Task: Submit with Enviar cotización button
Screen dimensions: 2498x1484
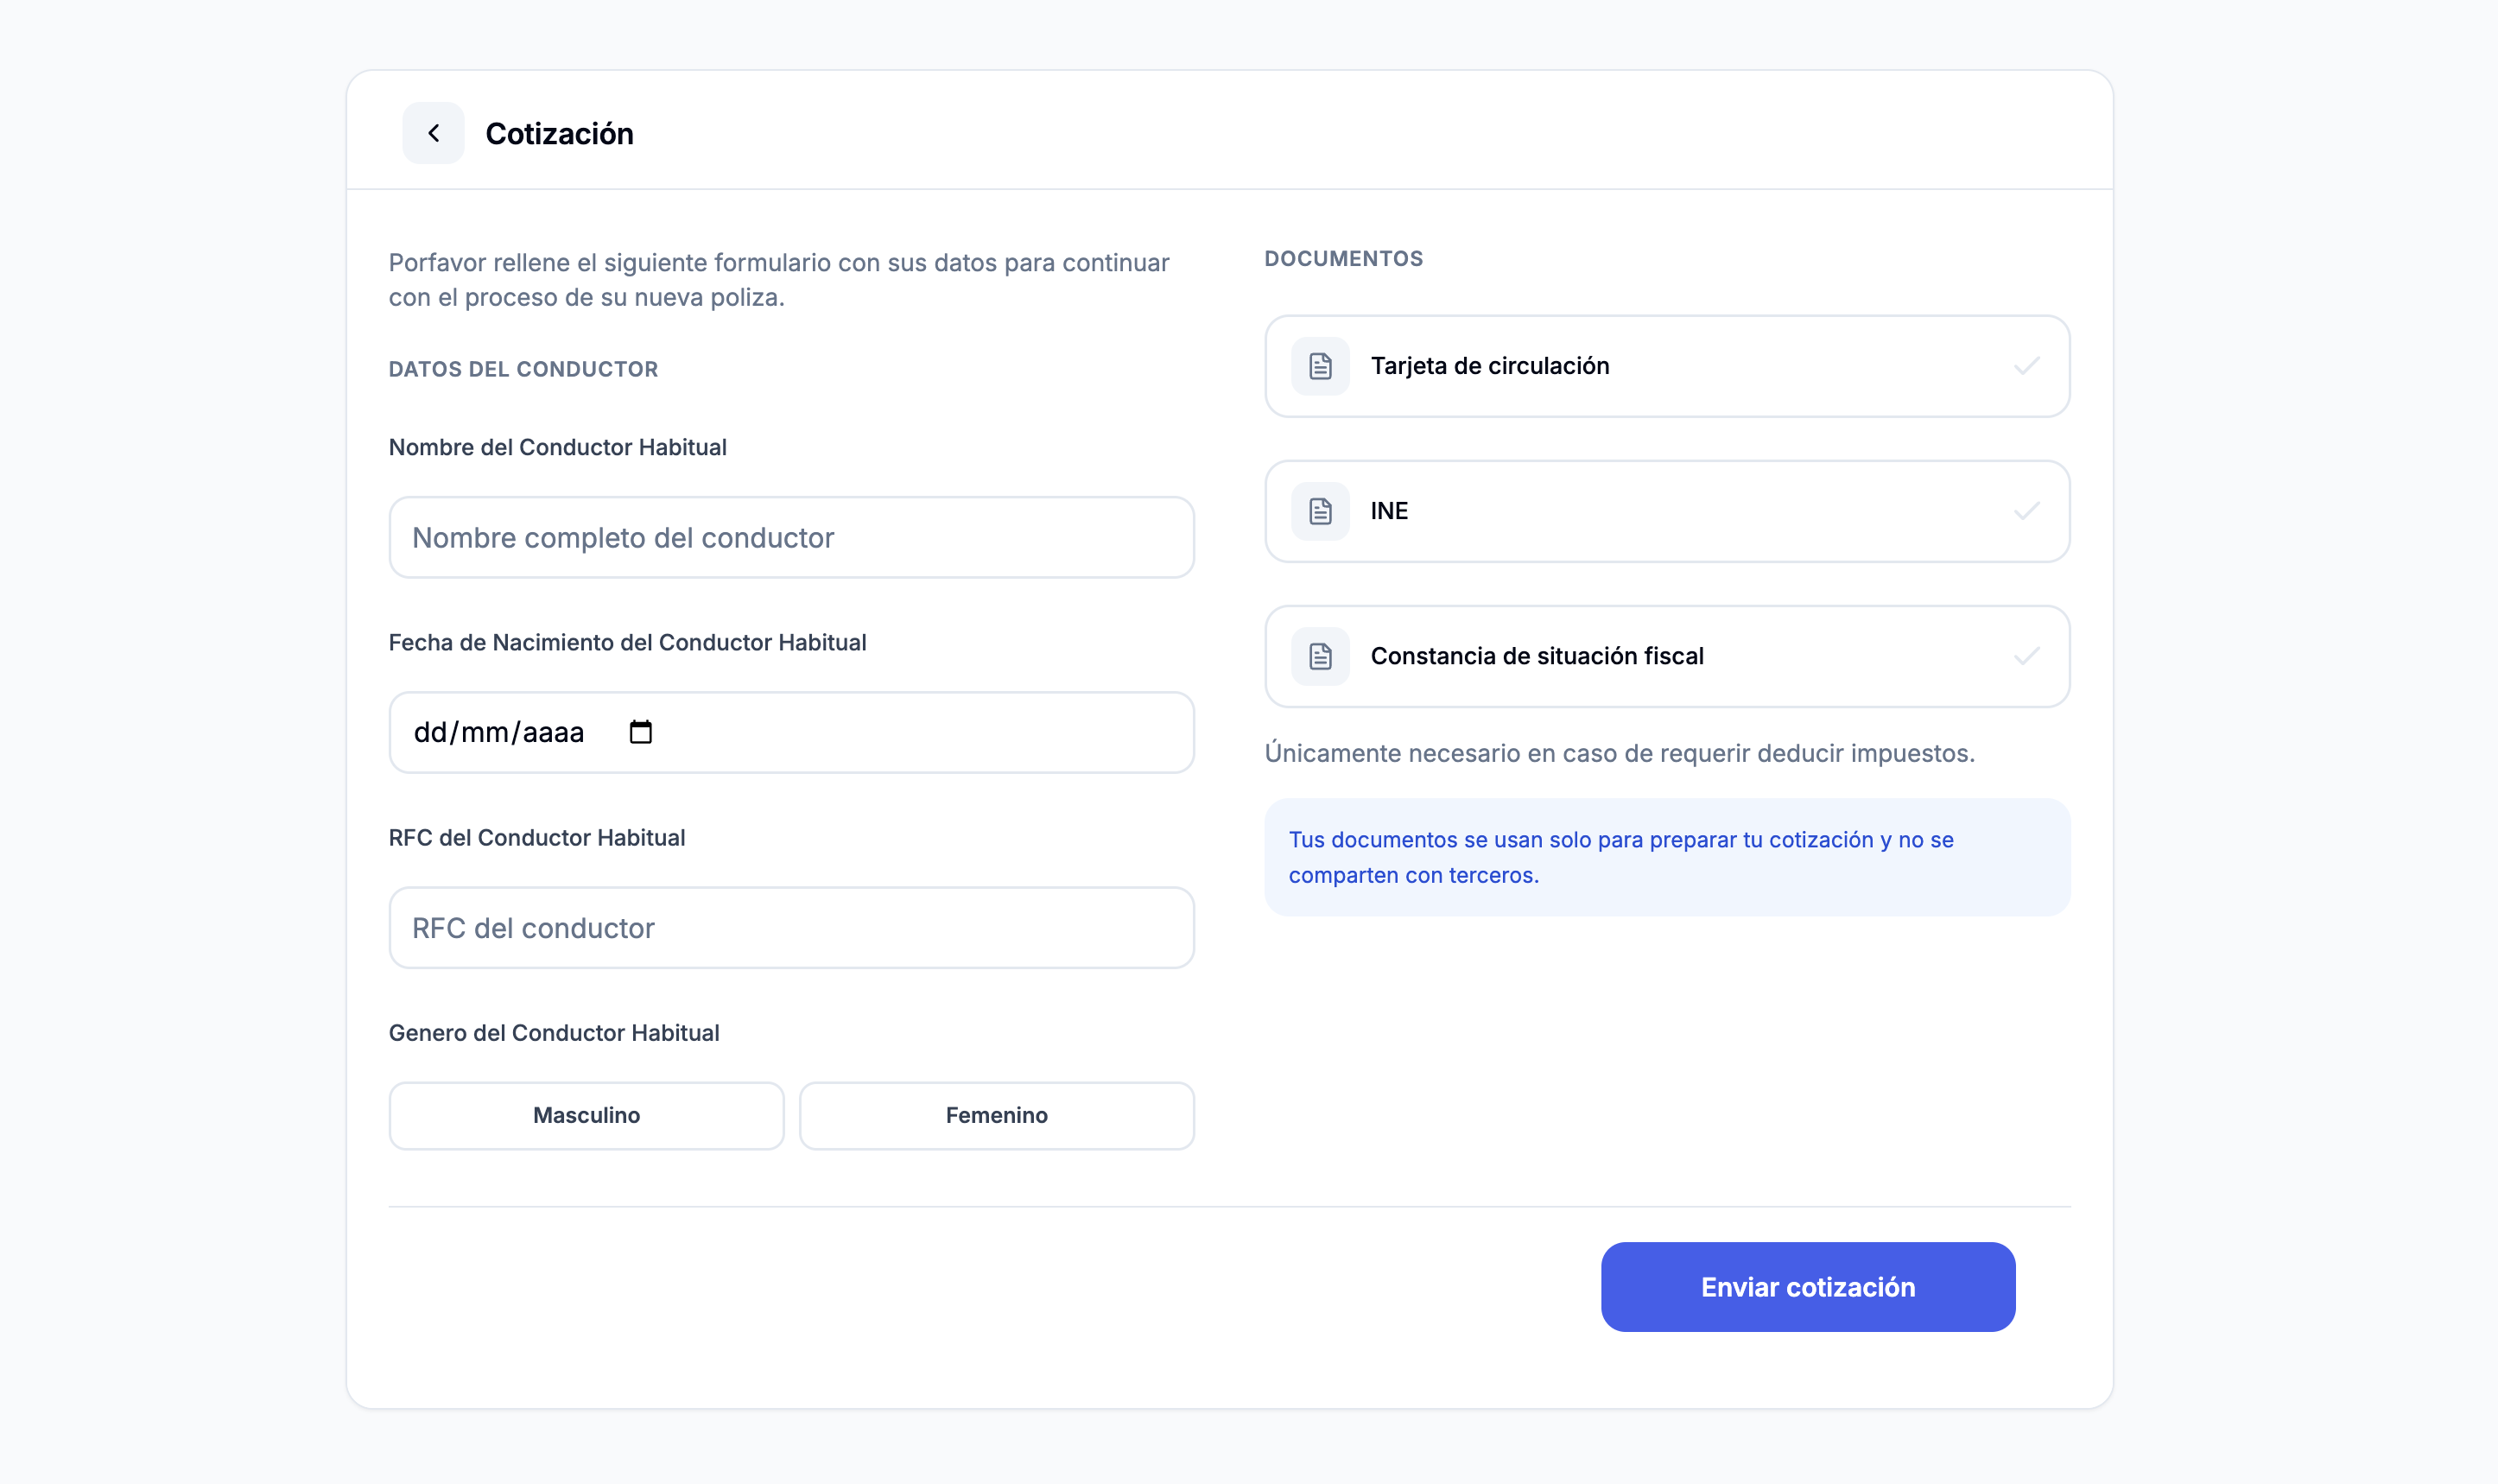Action: (1807, 1286)
